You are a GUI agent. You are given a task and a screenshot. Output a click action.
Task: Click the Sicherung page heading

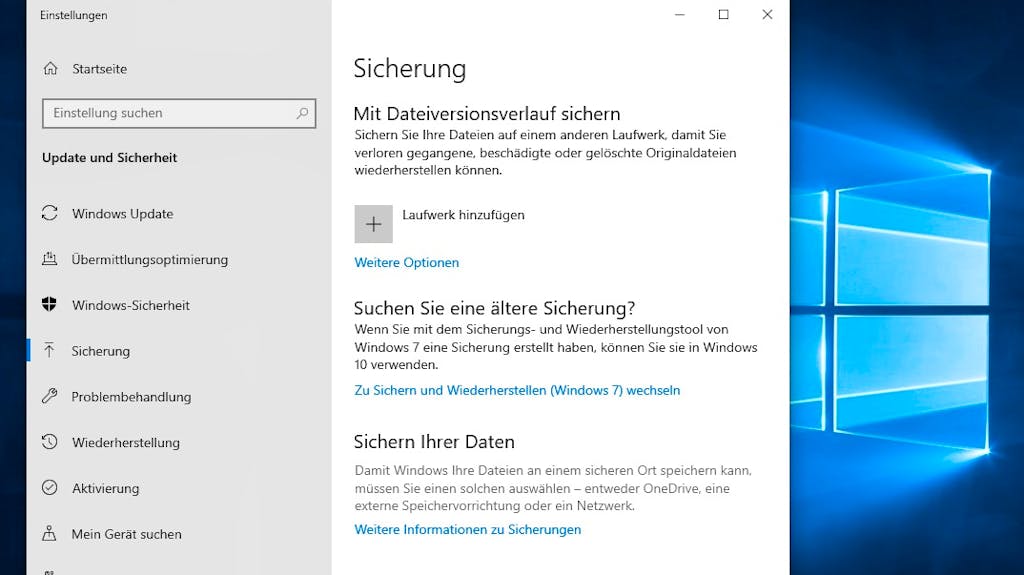(410, 69)
